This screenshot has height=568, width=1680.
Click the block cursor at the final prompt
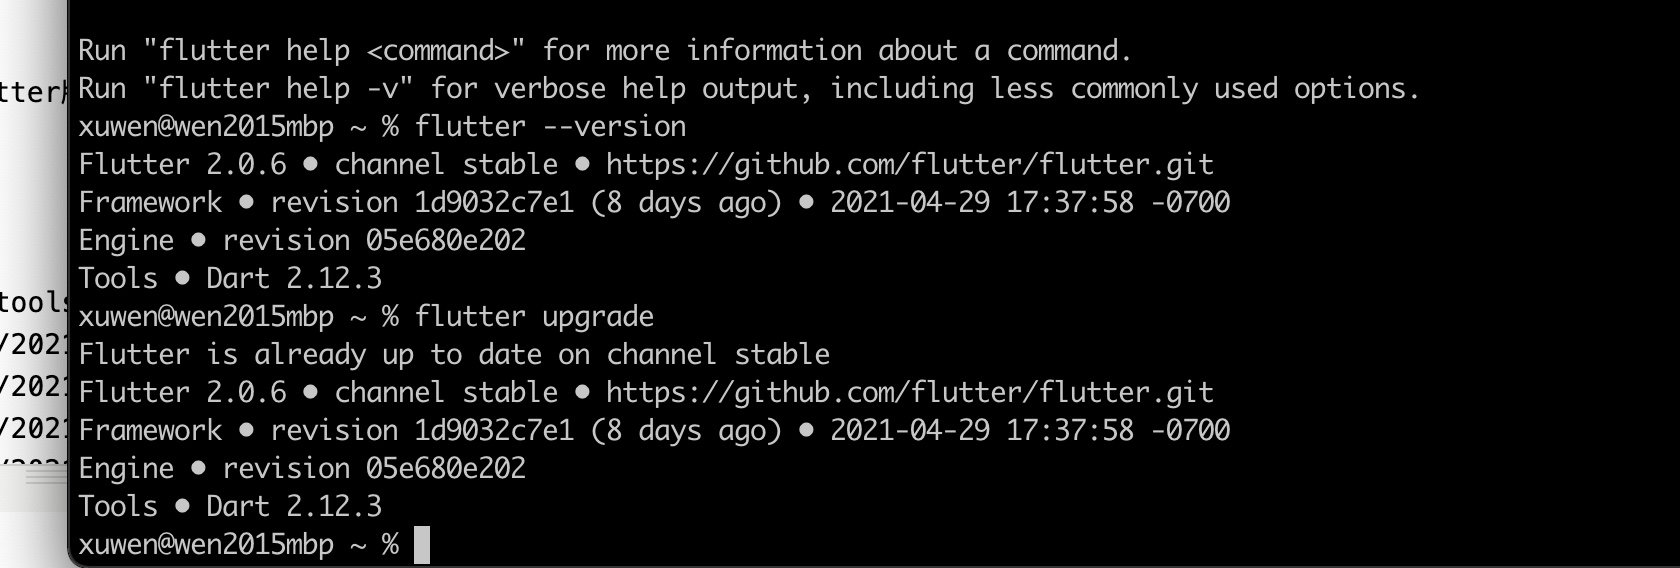(x=422, y=545)
